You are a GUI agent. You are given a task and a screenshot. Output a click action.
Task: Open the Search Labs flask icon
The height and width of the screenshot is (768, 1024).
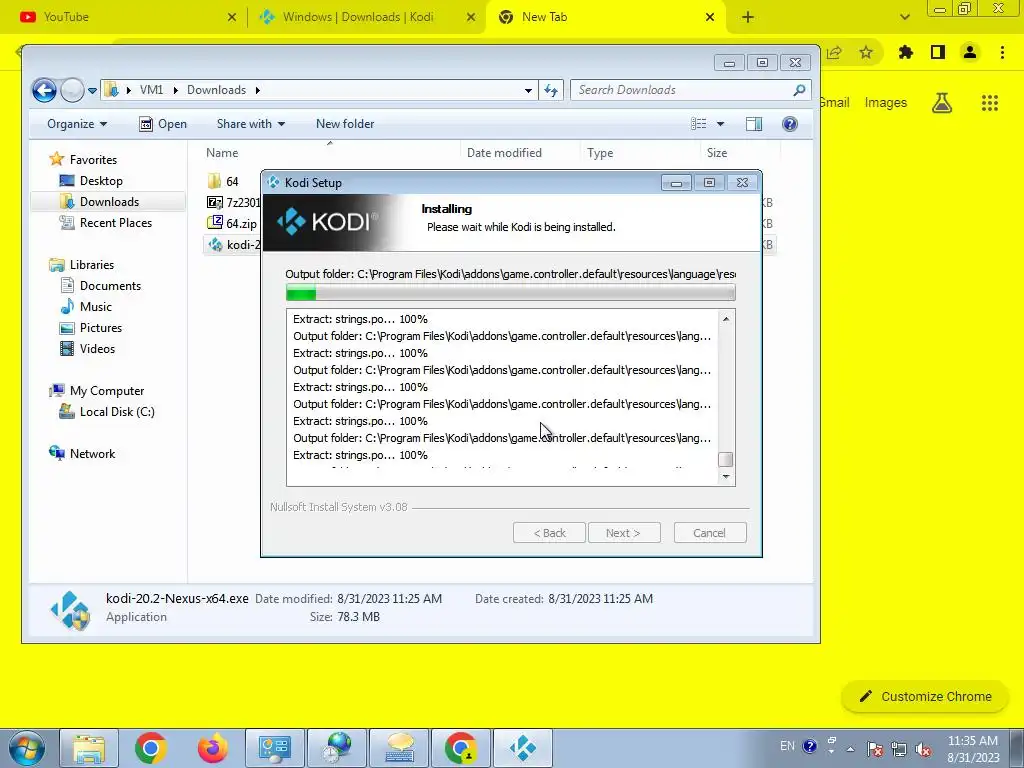[x=942, y=103]
